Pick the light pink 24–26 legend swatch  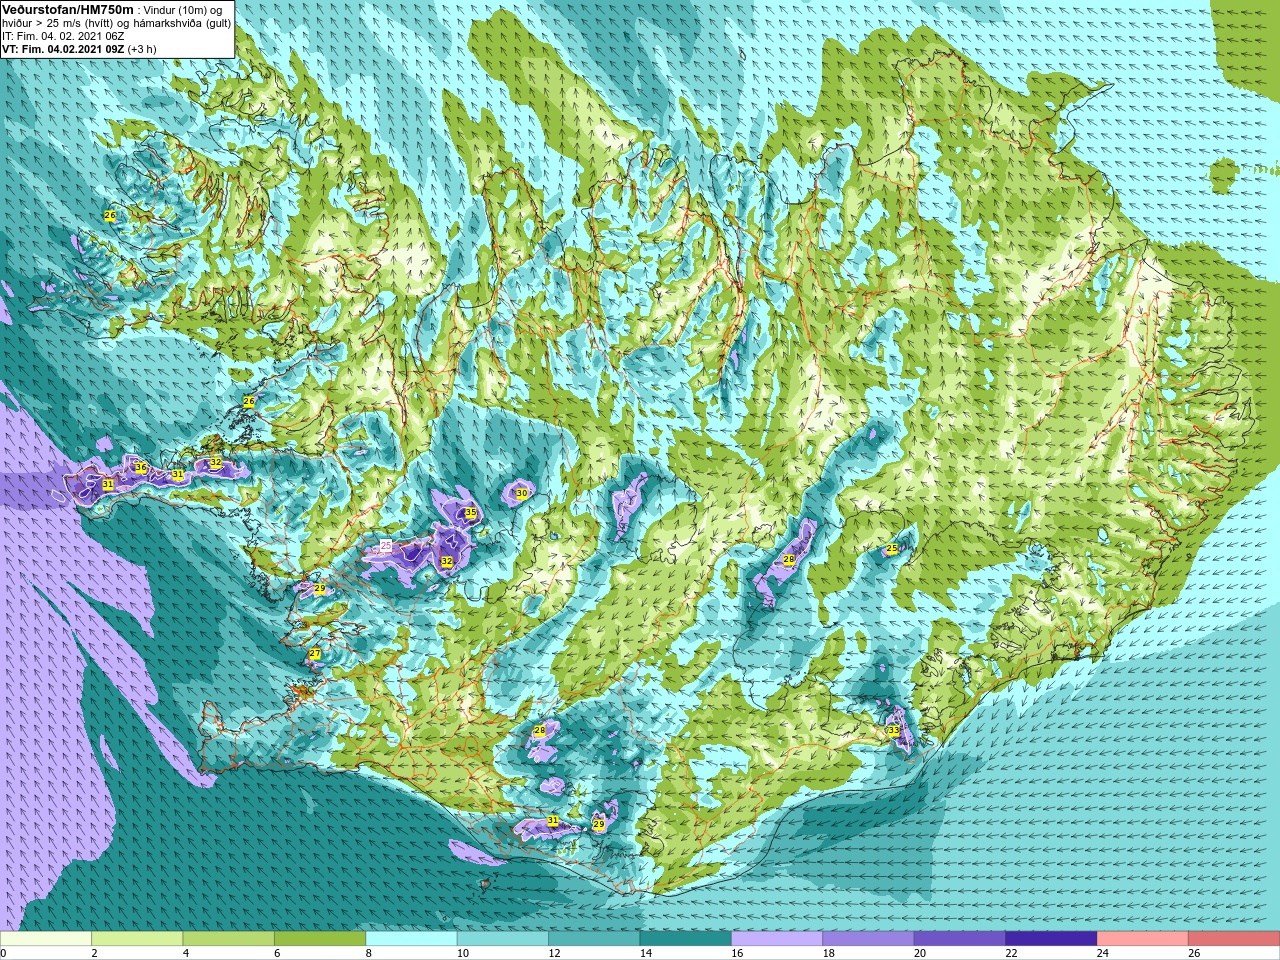tap(1143, 939)
